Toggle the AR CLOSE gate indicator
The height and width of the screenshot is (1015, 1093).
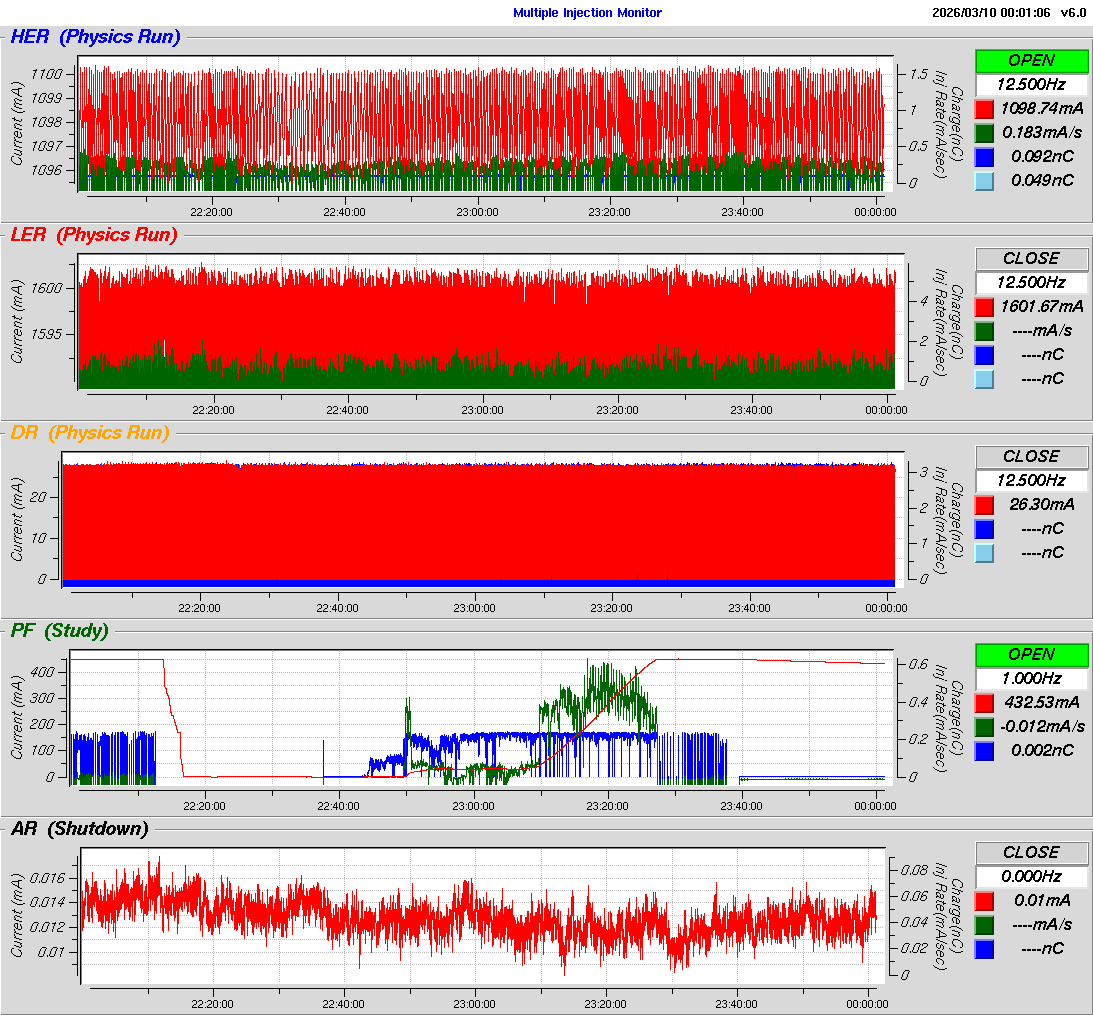[x=1031, y=852]
